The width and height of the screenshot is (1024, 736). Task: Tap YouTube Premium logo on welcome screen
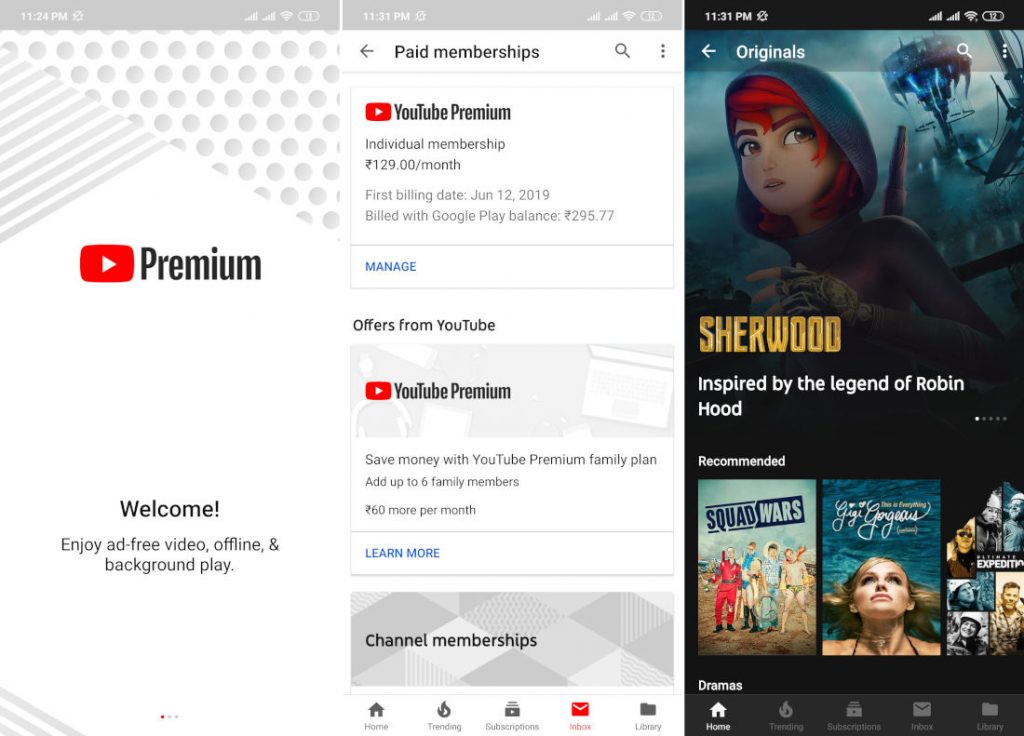[170, 264]
